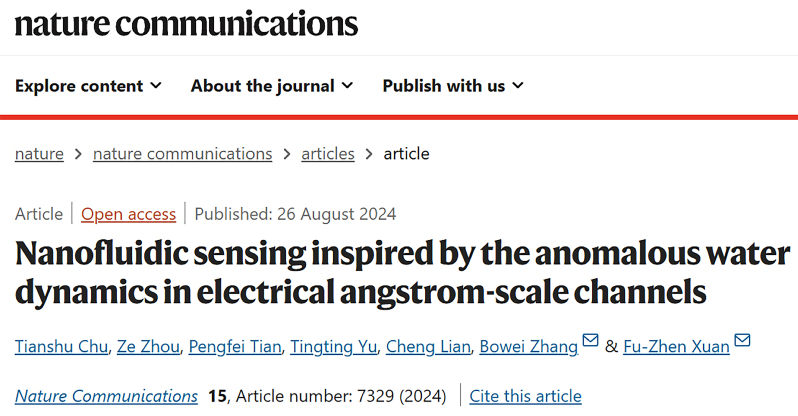View author Tingting Yu's details

click(x=332, y=347)
